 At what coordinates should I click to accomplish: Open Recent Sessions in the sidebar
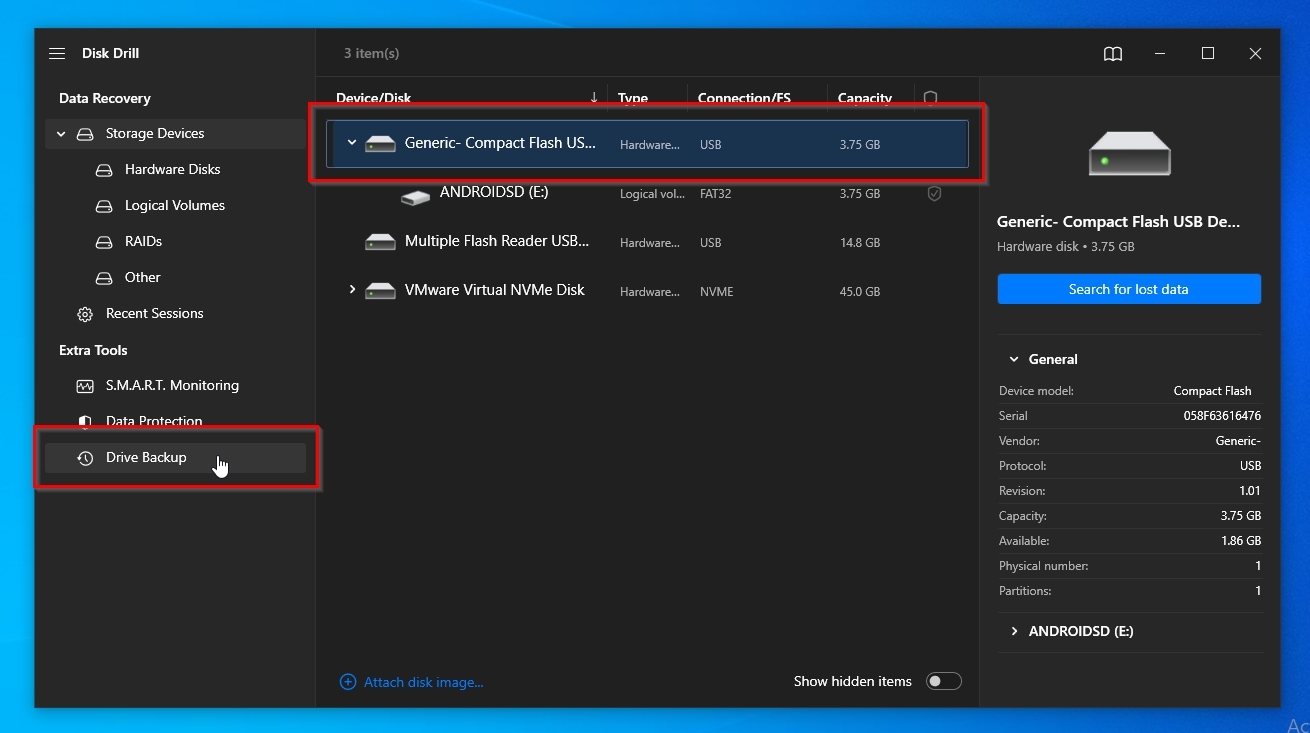pyautogui.click(x=154, y=314)
